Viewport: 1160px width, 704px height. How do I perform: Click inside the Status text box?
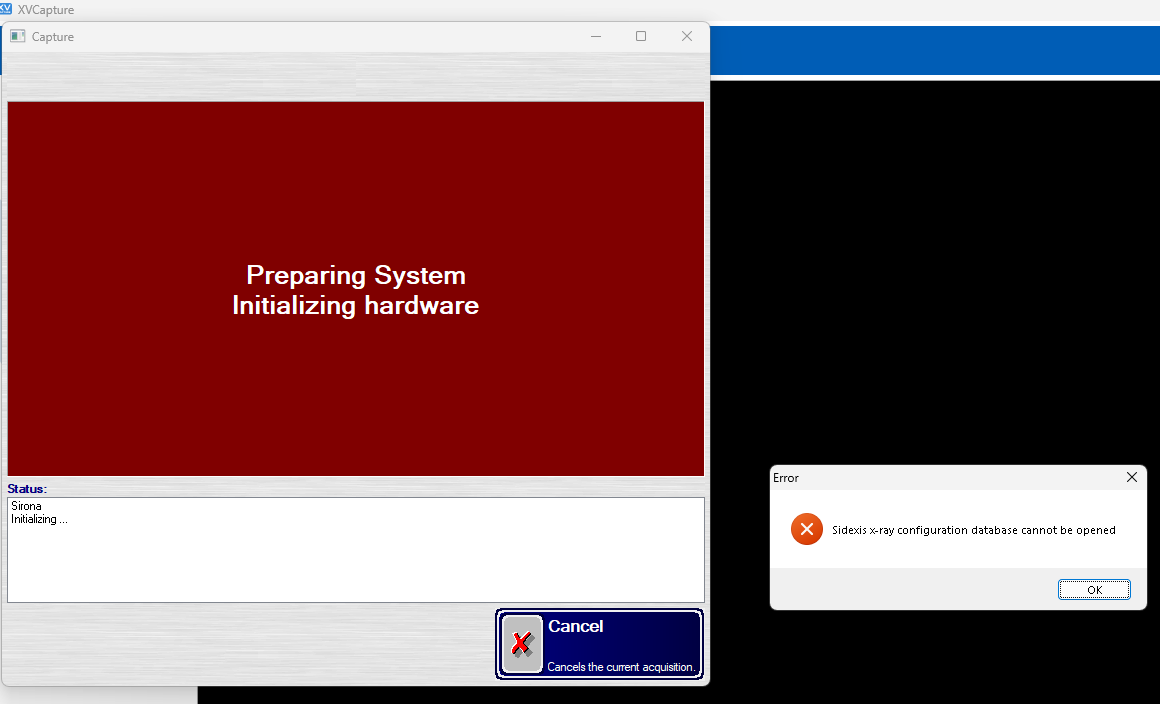(x=356, y=550)
